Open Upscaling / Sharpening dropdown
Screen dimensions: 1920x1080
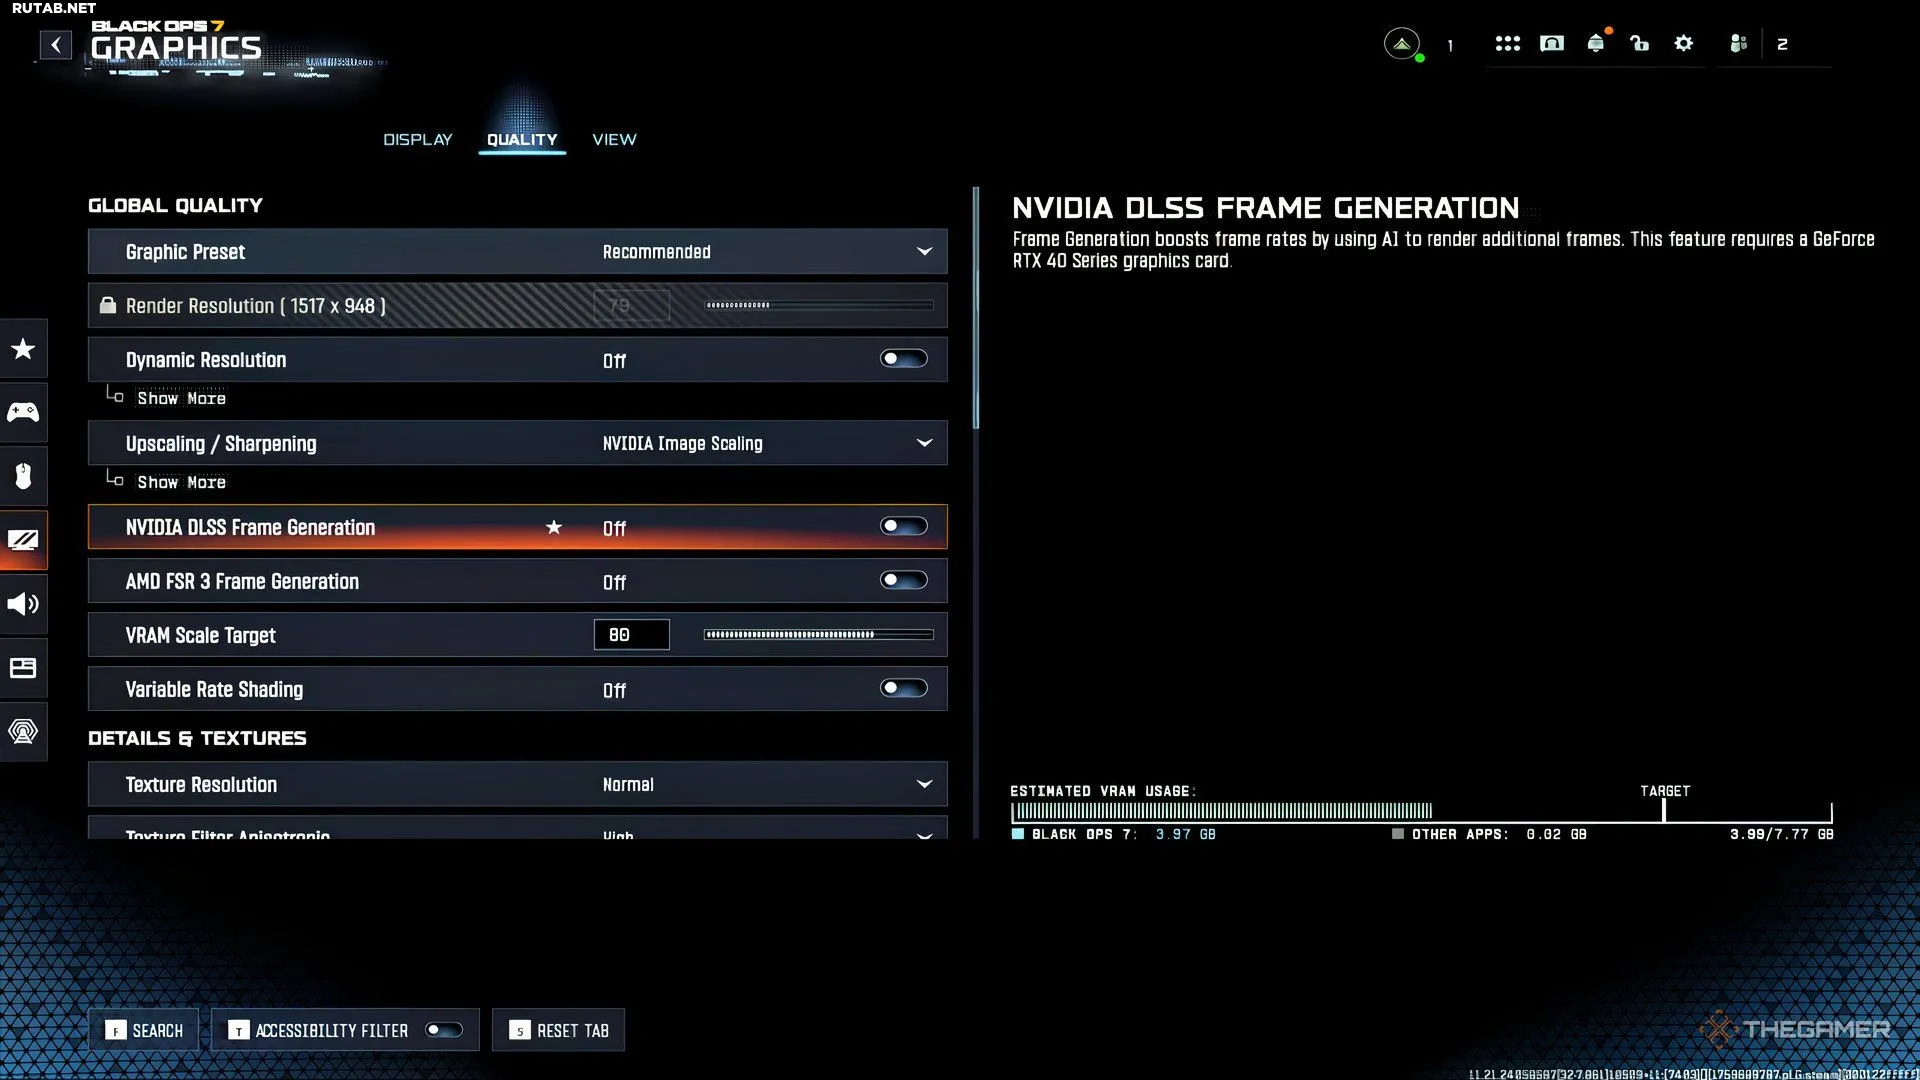[x=924, y=443]
